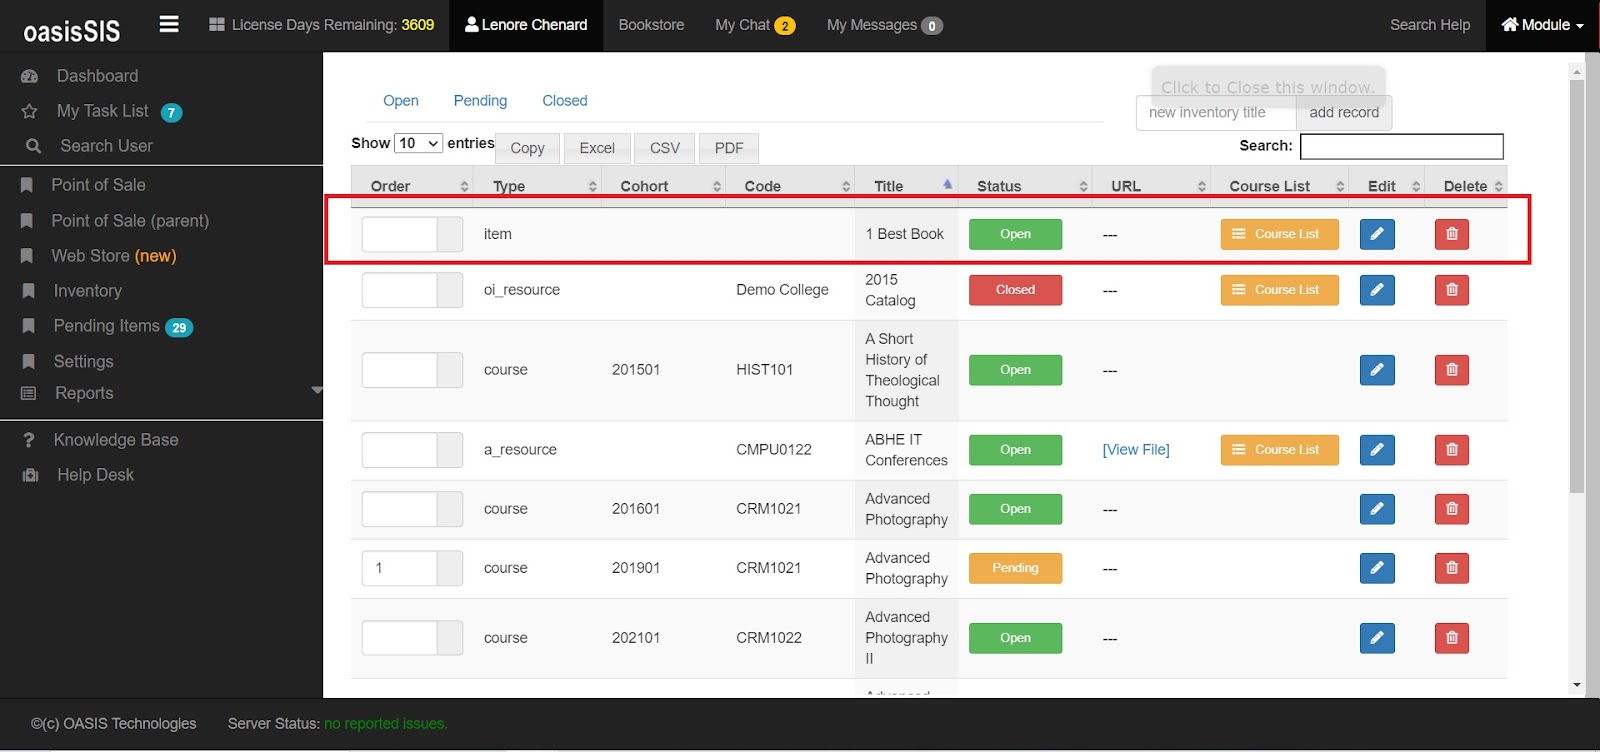Sort table by Type column
Screen dimensions: 1600x752
(537, 186)
